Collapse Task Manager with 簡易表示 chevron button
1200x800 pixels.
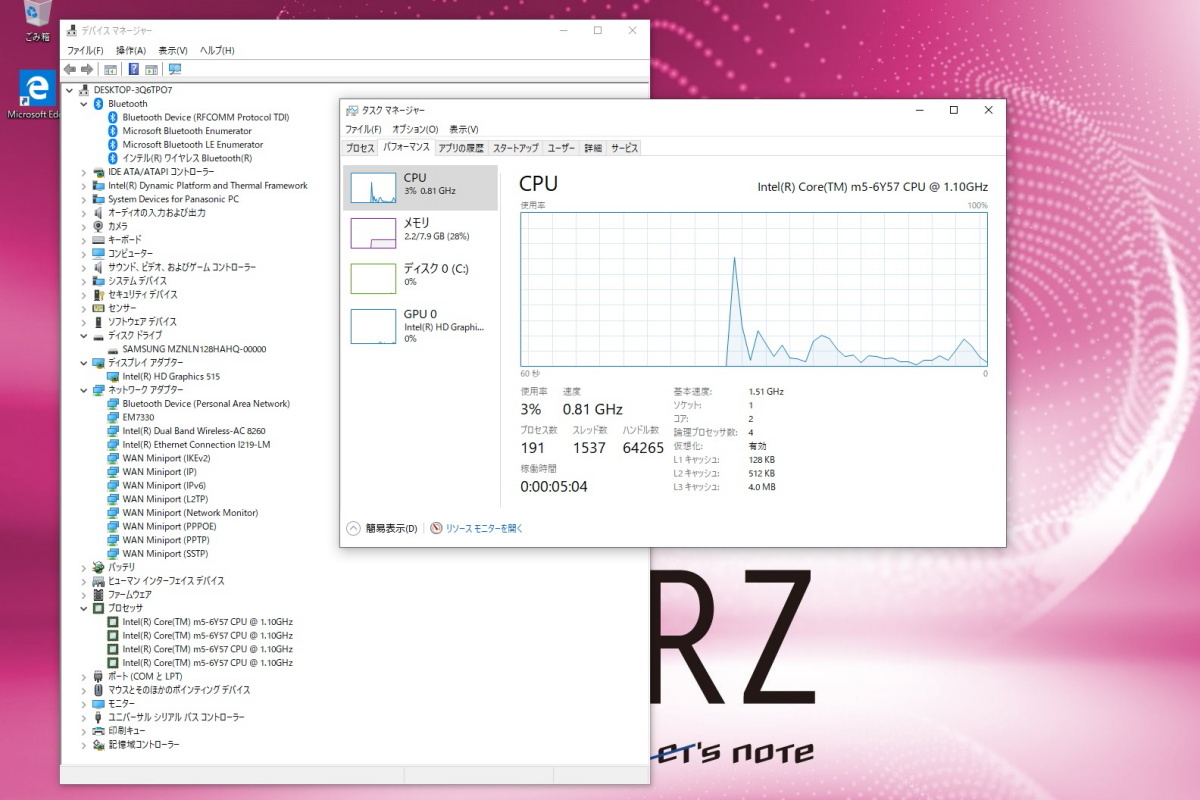[353, 528]
